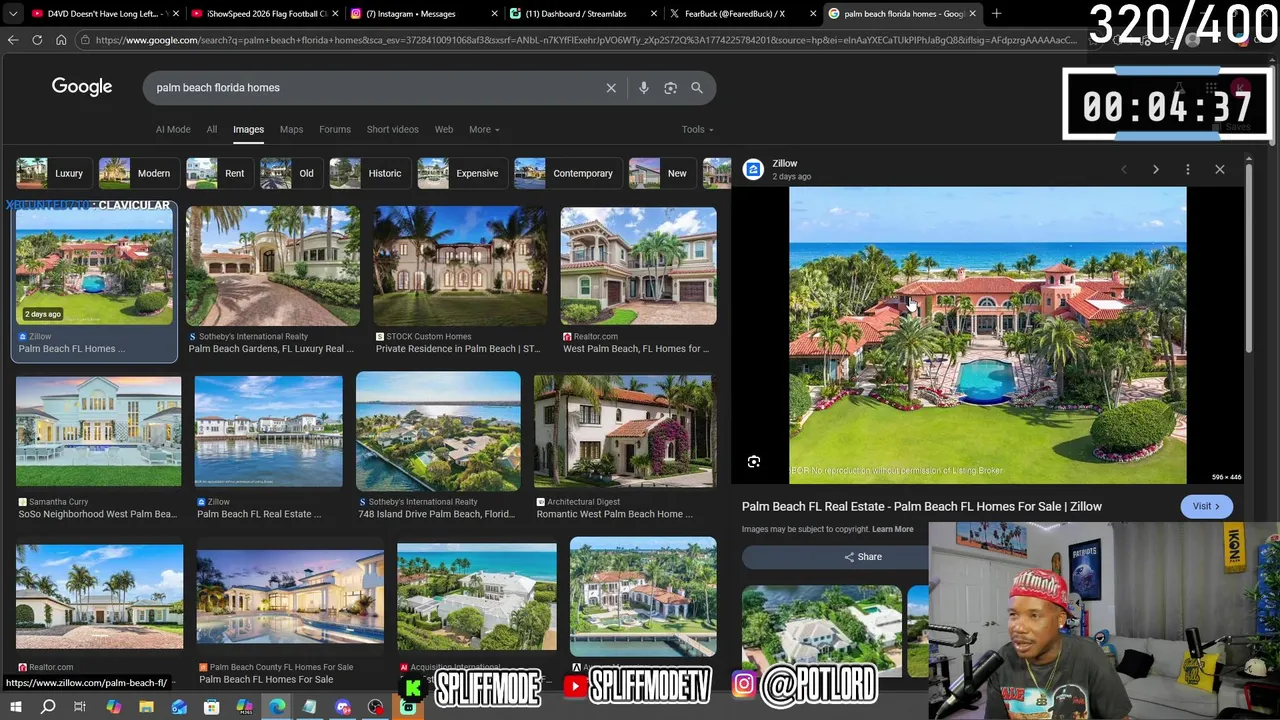Open Copilot from the taskbar
The image size is (1280, 720).
coord(113,707)
